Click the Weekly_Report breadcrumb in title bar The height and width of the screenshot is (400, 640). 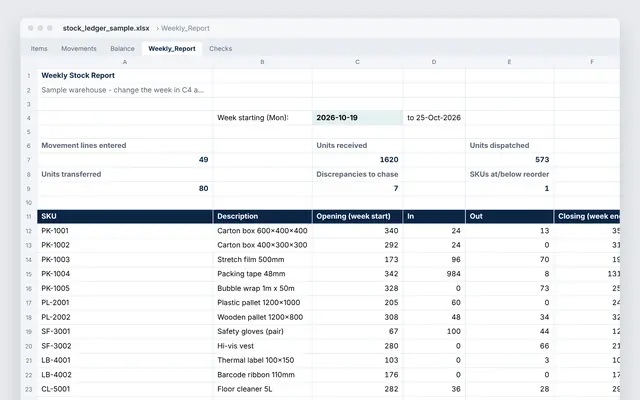185,28
